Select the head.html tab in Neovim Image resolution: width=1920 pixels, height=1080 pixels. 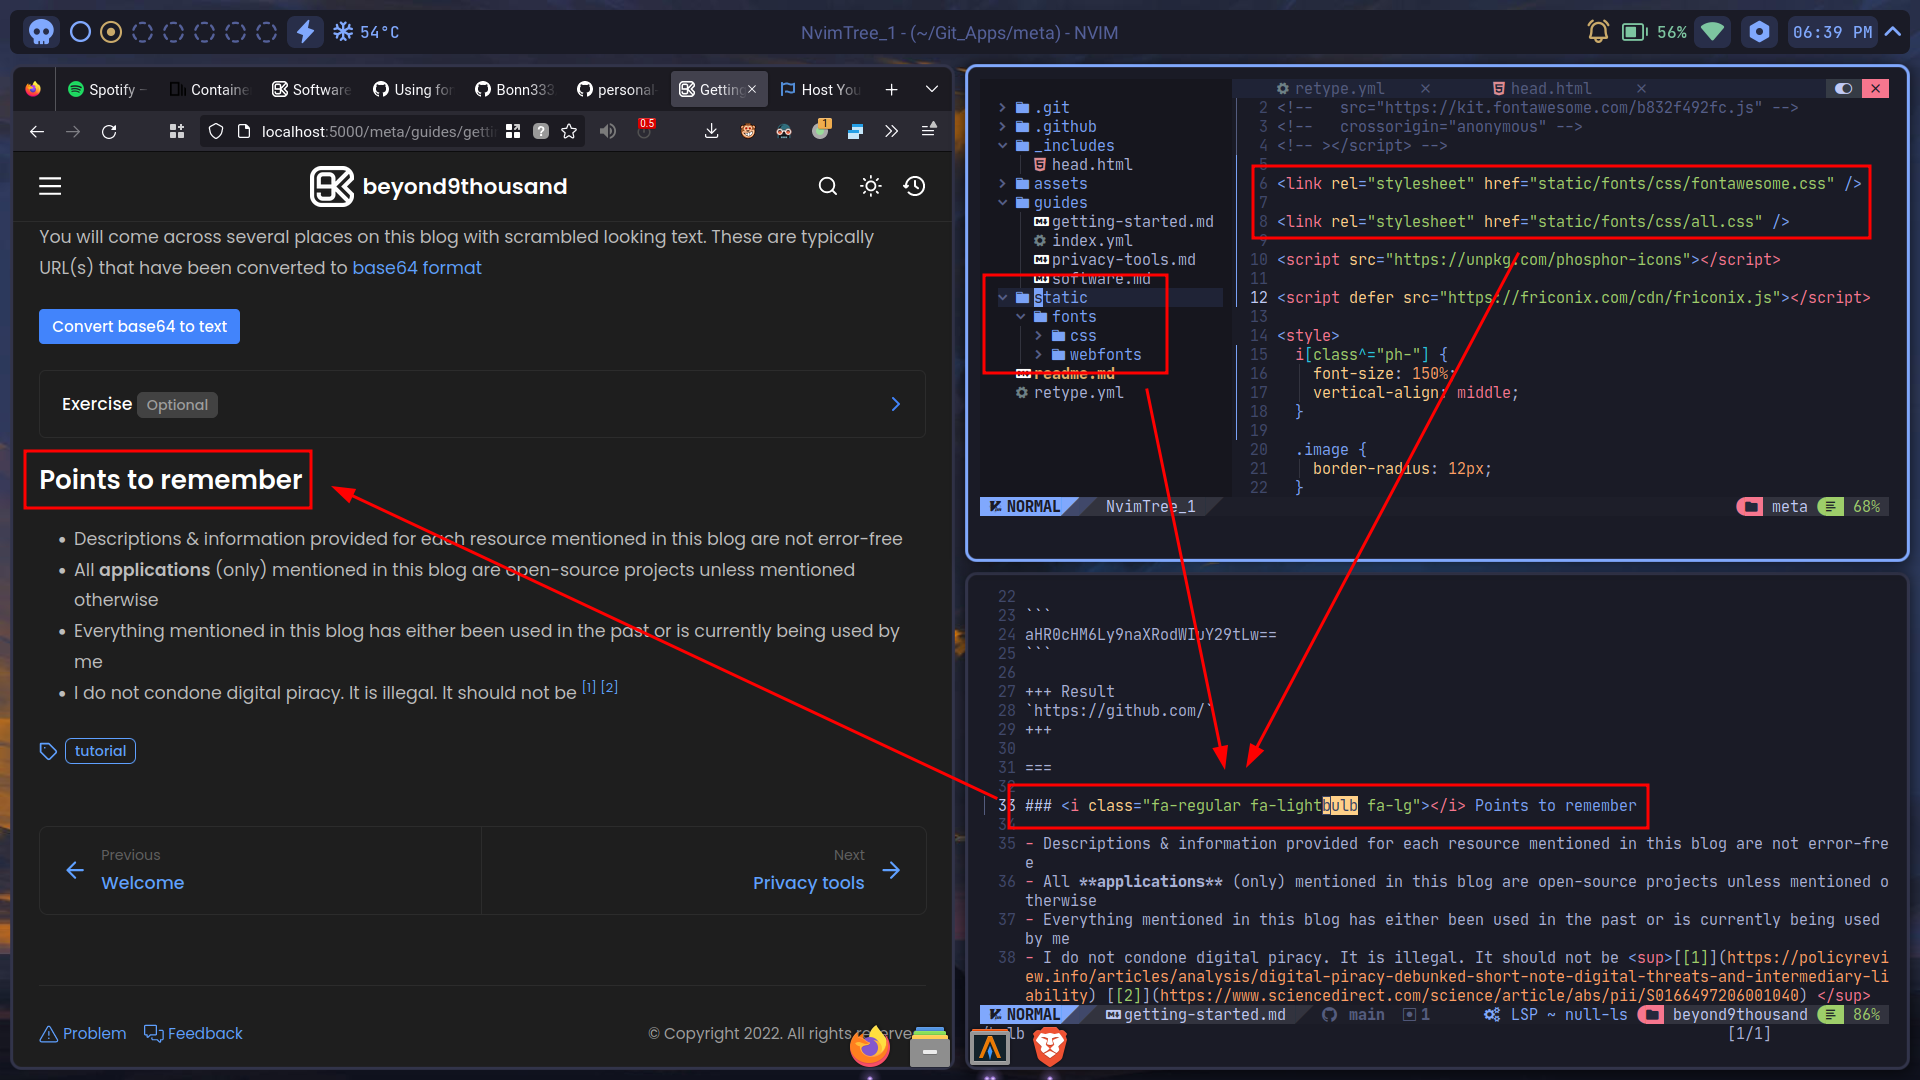pyautogui.click(x=1552, y=88)
